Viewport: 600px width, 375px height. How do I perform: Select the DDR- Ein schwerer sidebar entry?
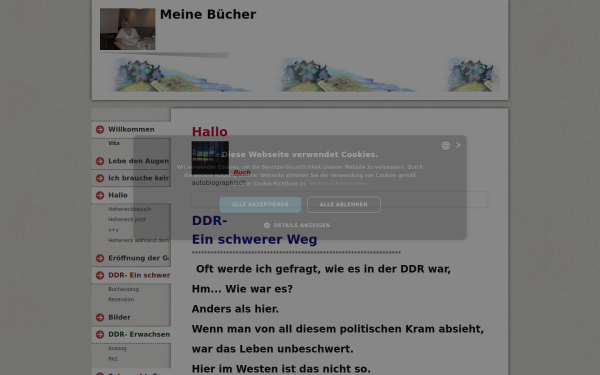[x=139, y=276]
